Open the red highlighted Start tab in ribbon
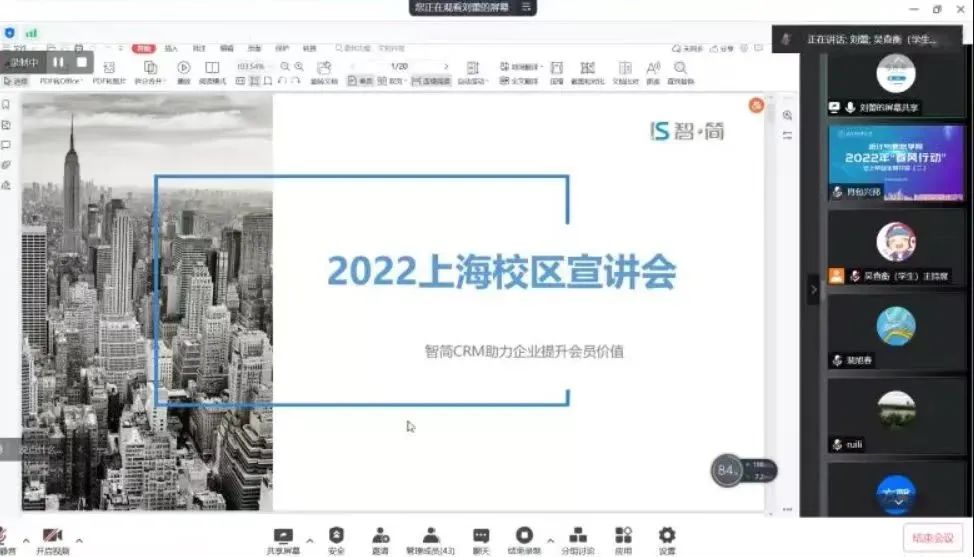974x557 pixels. pos(145,47)
